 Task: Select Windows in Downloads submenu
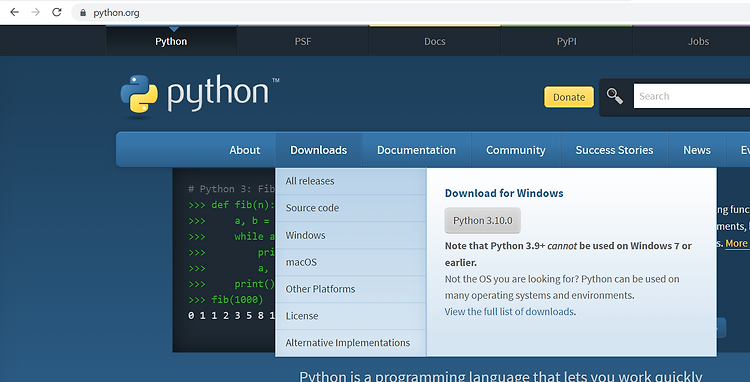[x=351, y=235]
